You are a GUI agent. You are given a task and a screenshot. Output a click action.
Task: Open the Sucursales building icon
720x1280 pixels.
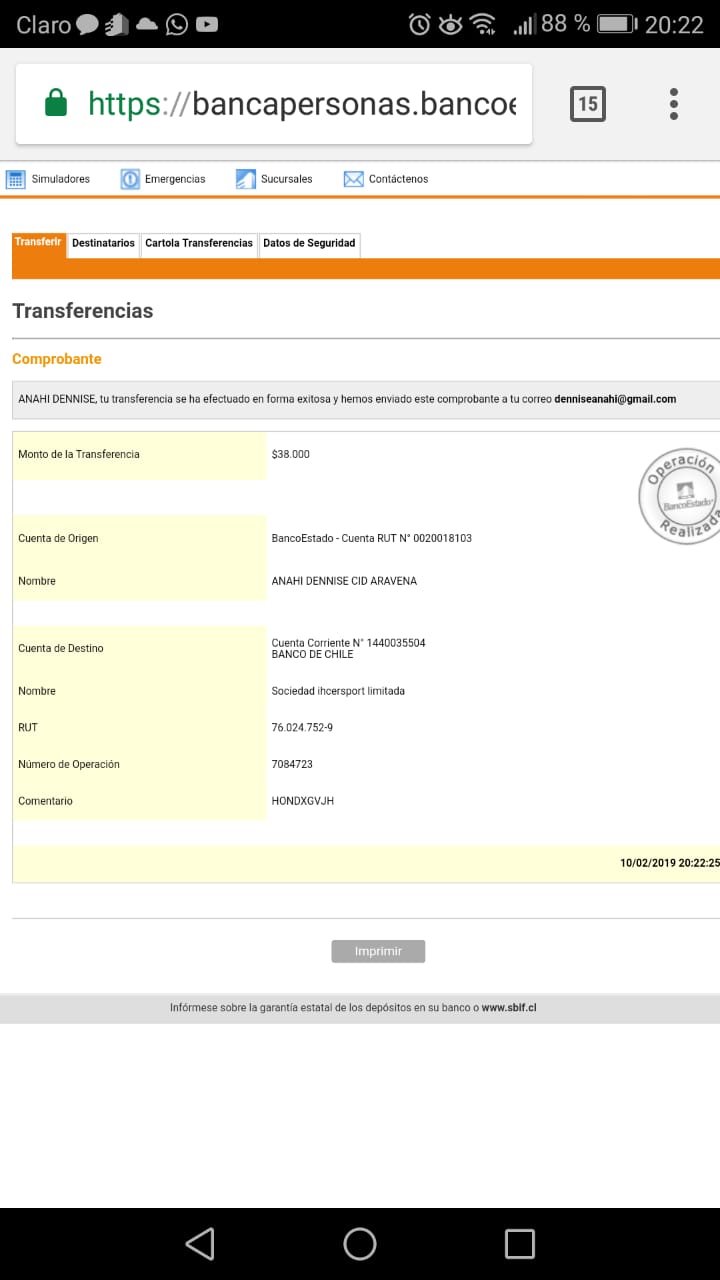[x=246, y=179]
